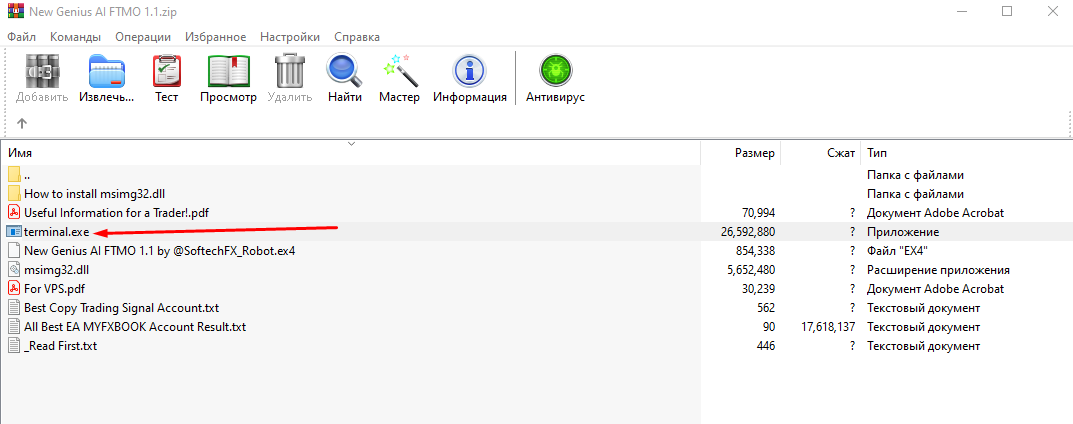Viewport: 1073px width, 424px height.
Task: Click the Добавить toolbar icon
Action: pyautogui.click(x=42, y=70)
